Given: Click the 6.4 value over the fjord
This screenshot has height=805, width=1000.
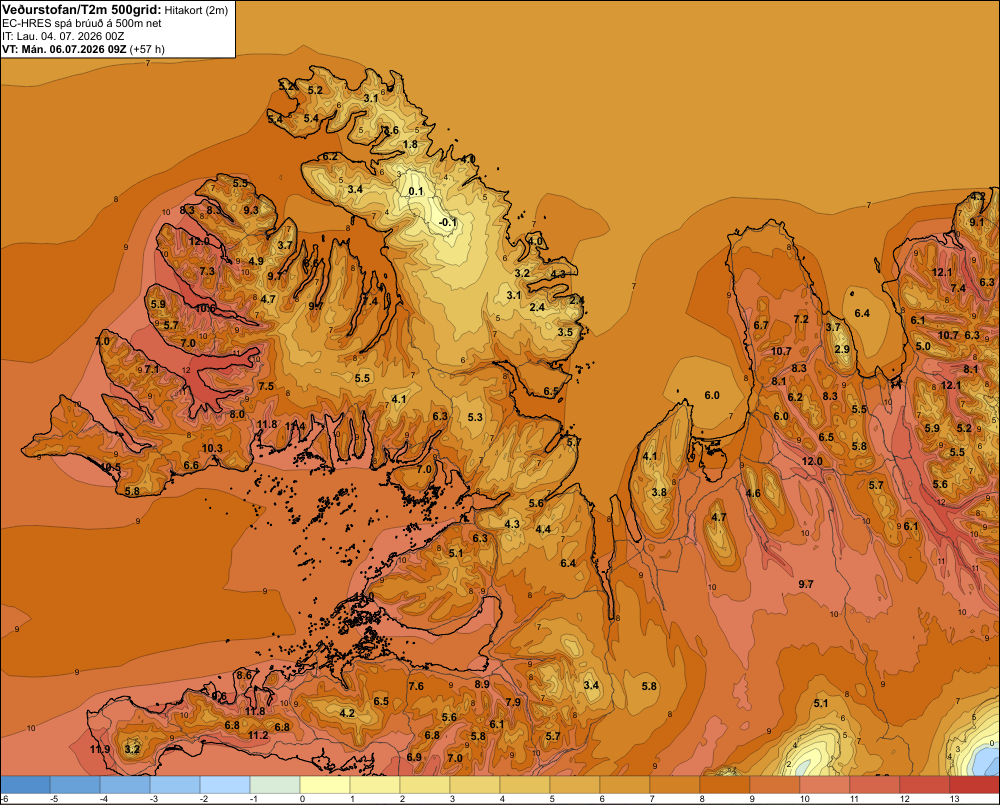Looking at the screenshot, I should [862, 313].
